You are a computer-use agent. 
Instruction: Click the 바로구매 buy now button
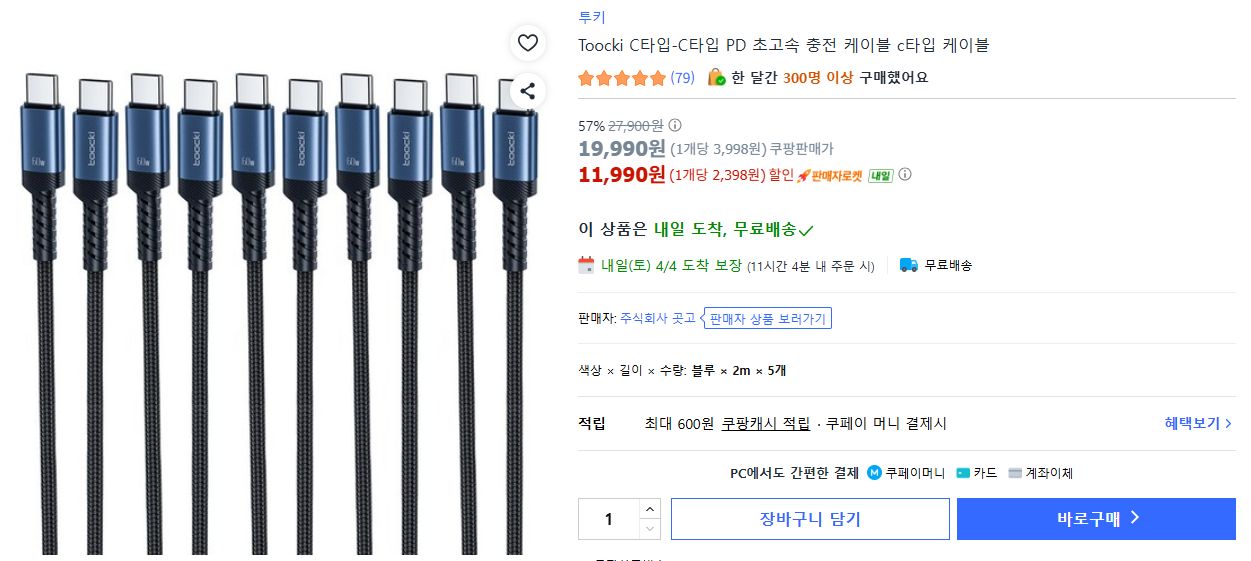1096,519
